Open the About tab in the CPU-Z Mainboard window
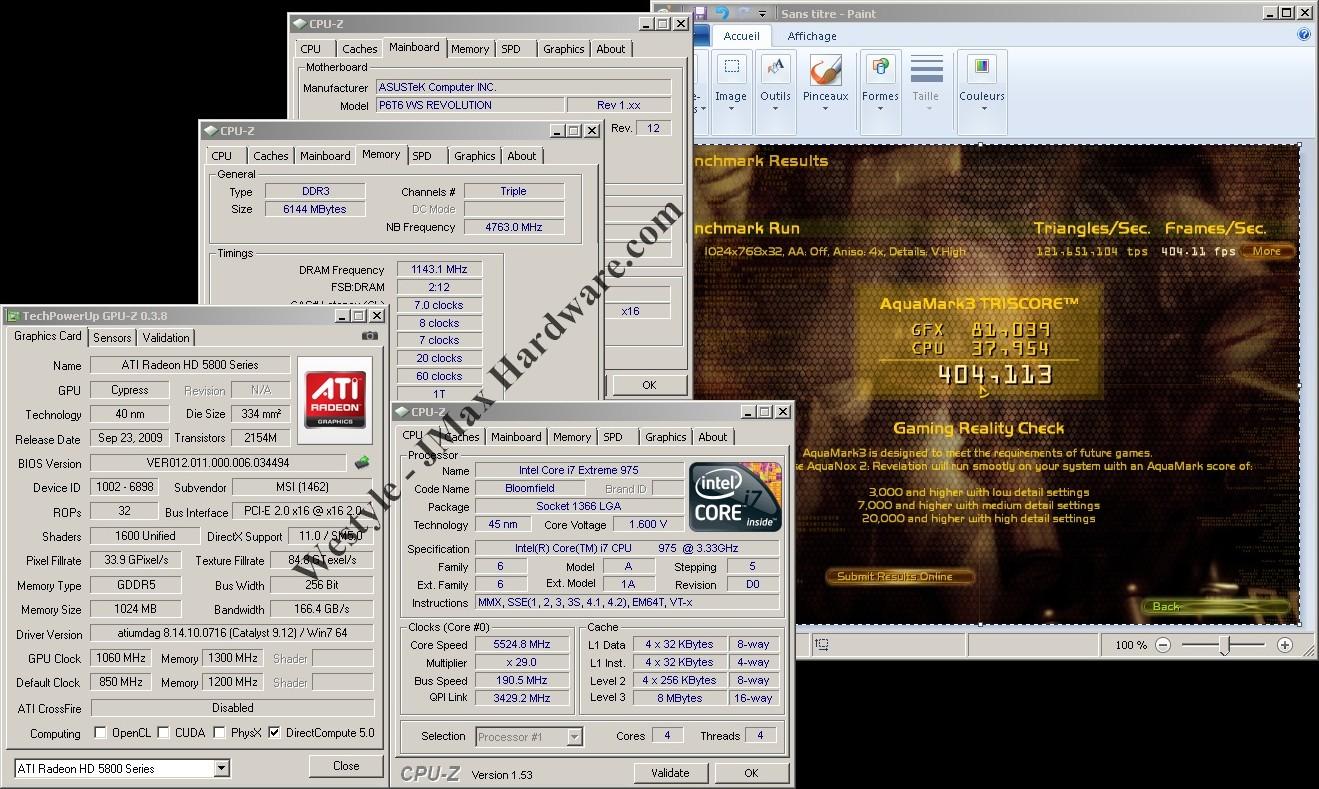Screen dimensions: 1319x789 (611, 49)
